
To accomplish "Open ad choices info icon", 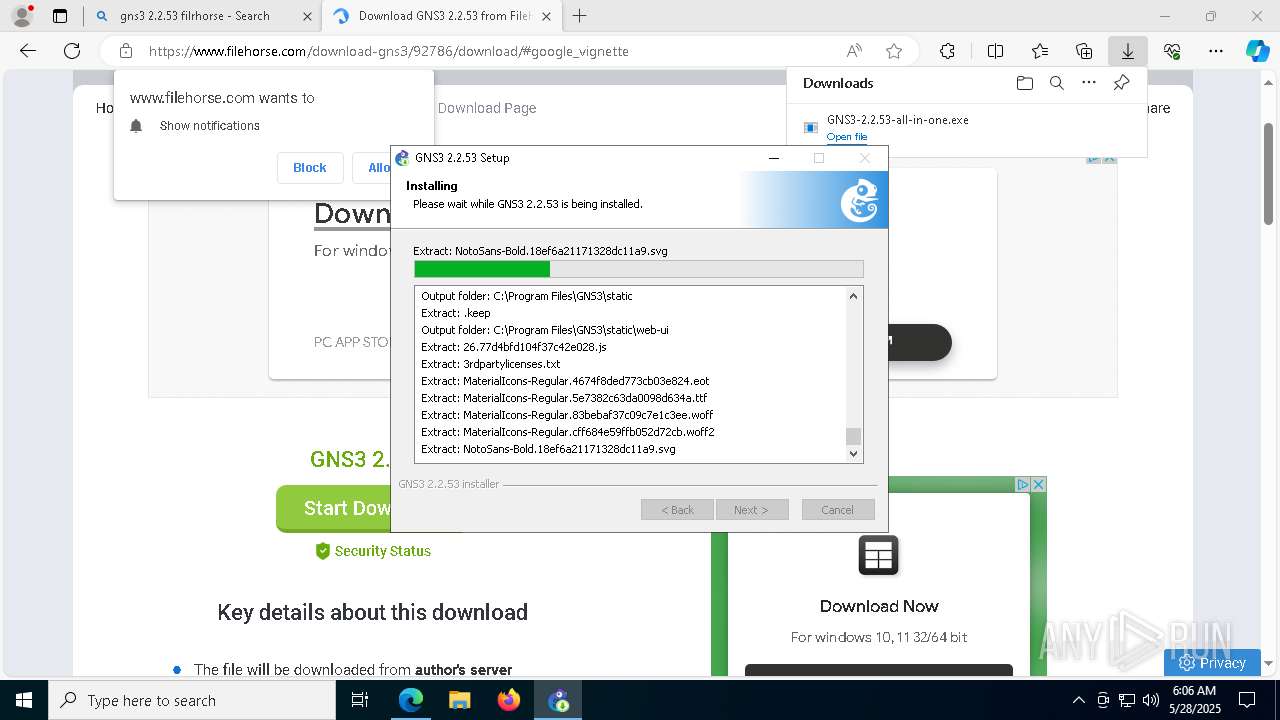I will [x=1023, y=484].
